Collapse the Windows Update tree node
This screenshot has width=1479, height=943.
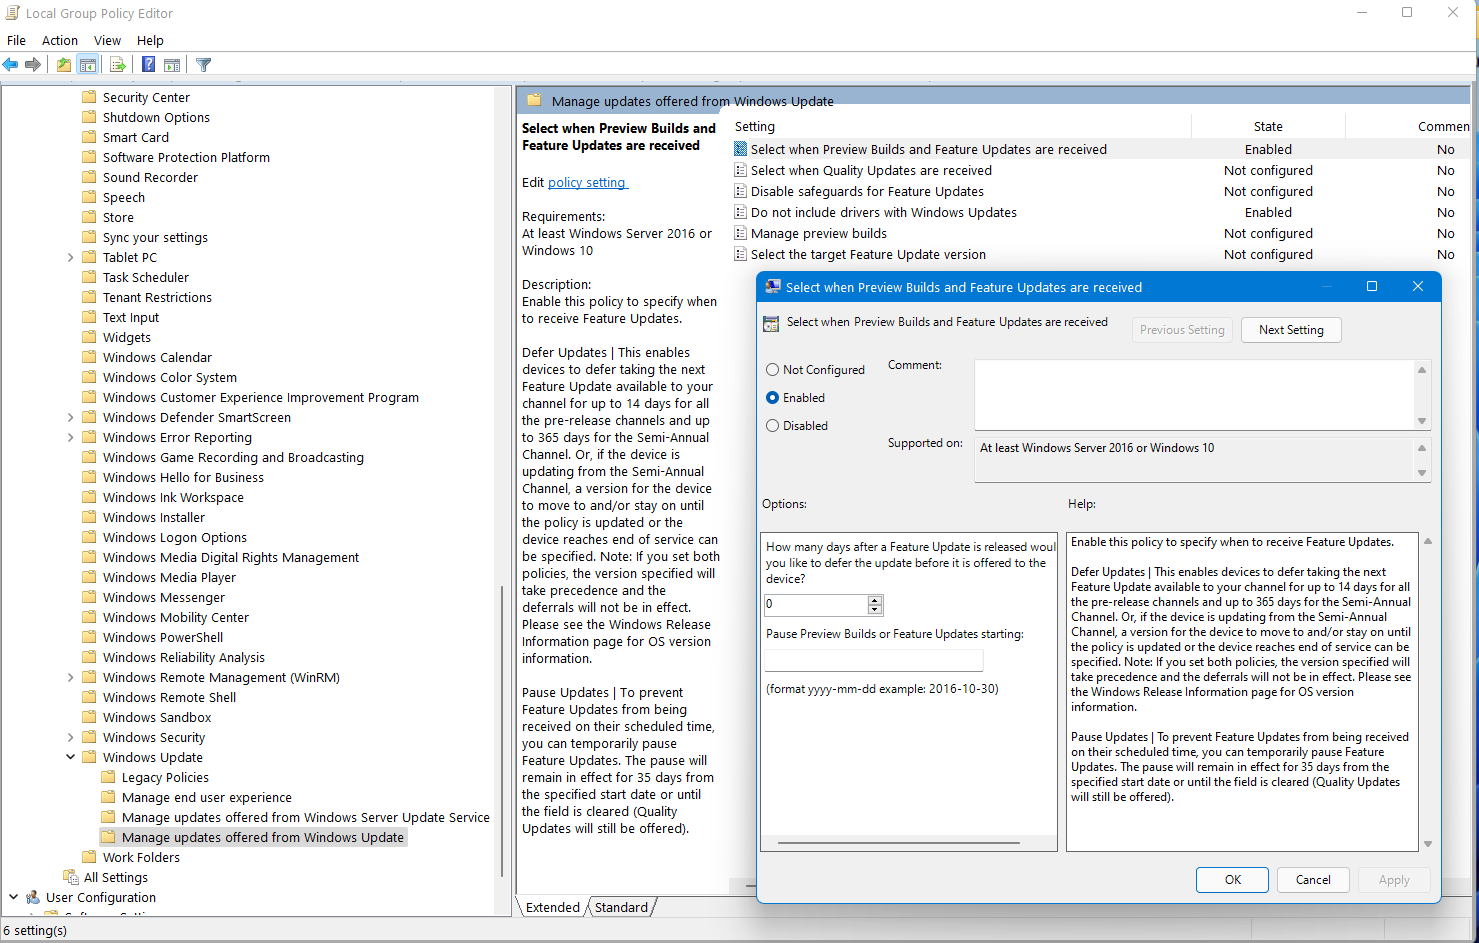pos(70,757)
